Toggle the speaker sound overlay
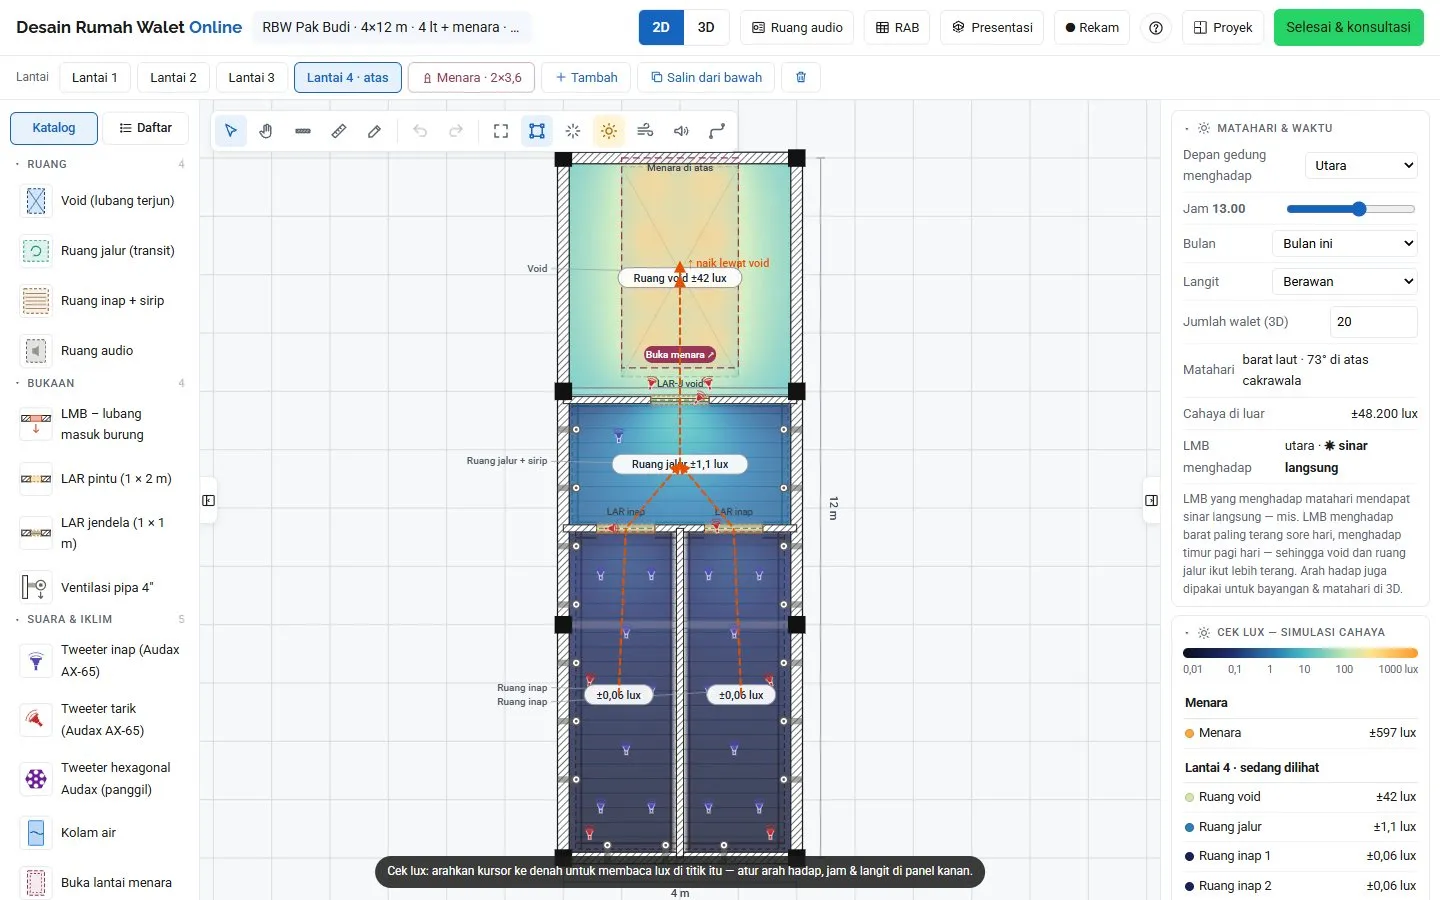The width and height of the screenshot is (1440, 900). [x=681, y=131]
